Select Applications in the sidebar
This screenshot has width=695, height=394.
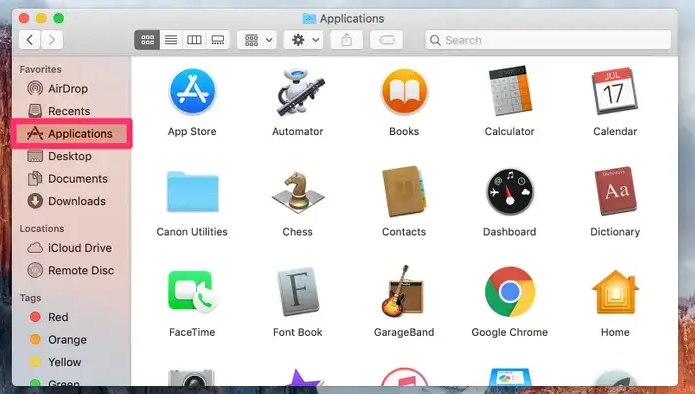71,133
